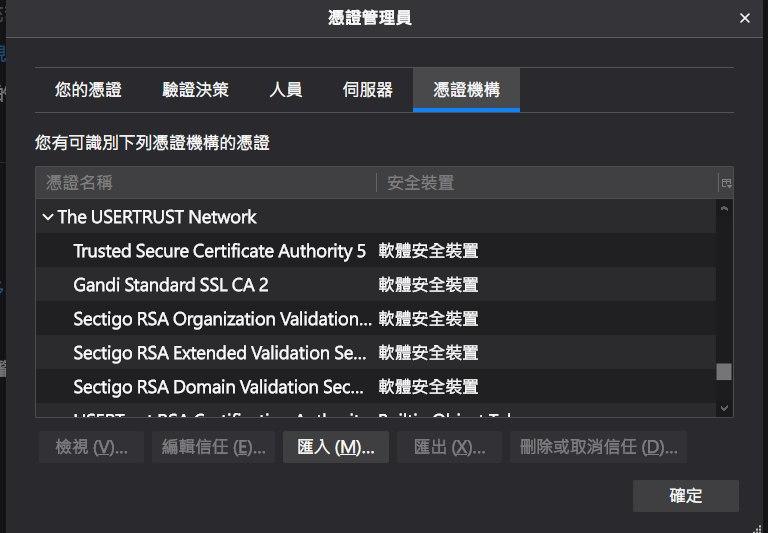Click the scrollbar down arrow in the certificate list

(724, 408)
